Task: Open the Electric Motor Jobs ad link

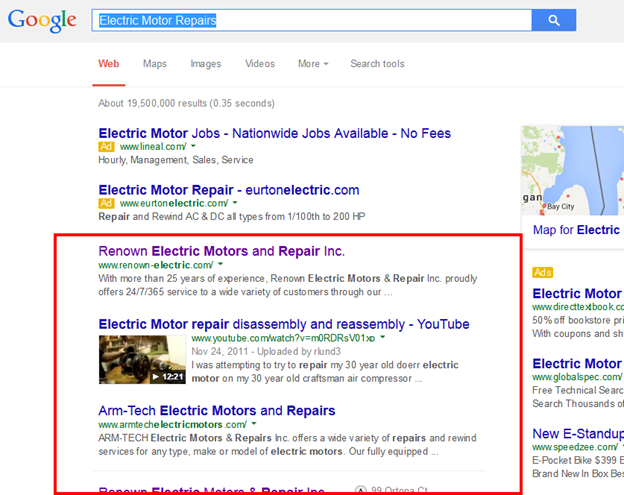Action: [x=275, y=133]
